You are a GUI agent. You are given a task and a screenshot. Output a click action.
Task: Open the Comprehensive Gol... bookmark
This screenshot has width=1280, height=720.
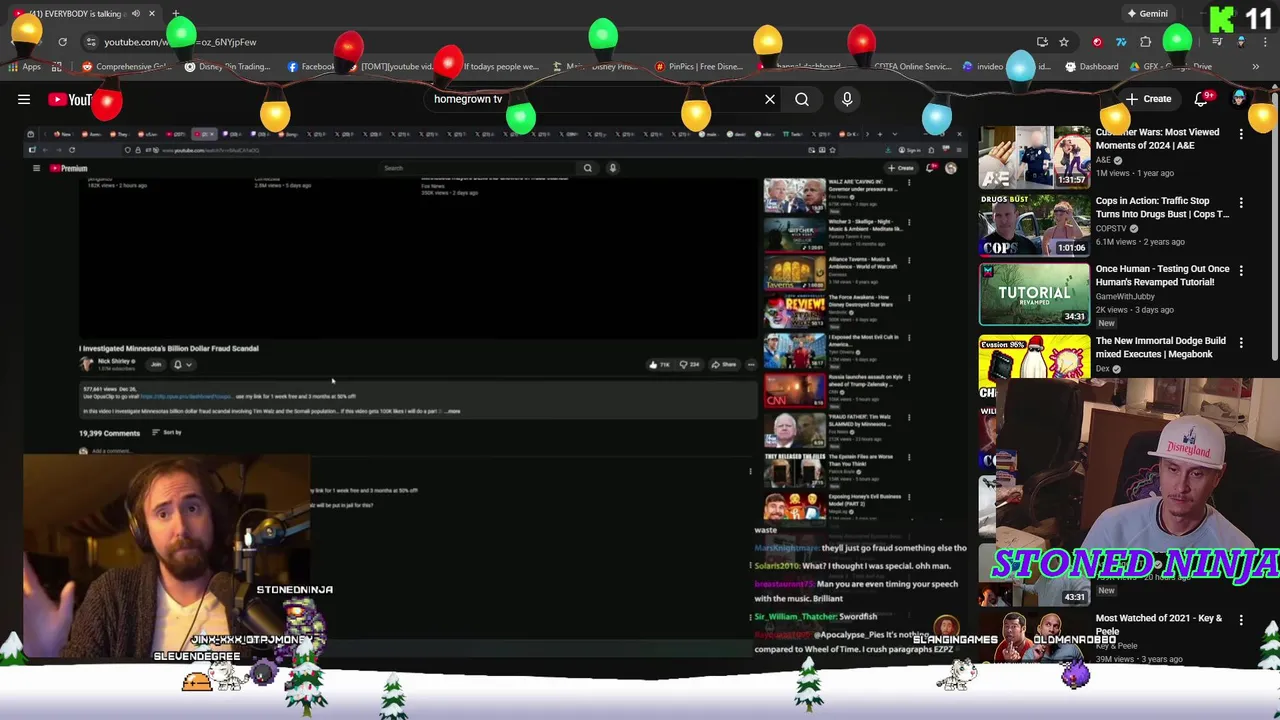(x=127, y=67)
